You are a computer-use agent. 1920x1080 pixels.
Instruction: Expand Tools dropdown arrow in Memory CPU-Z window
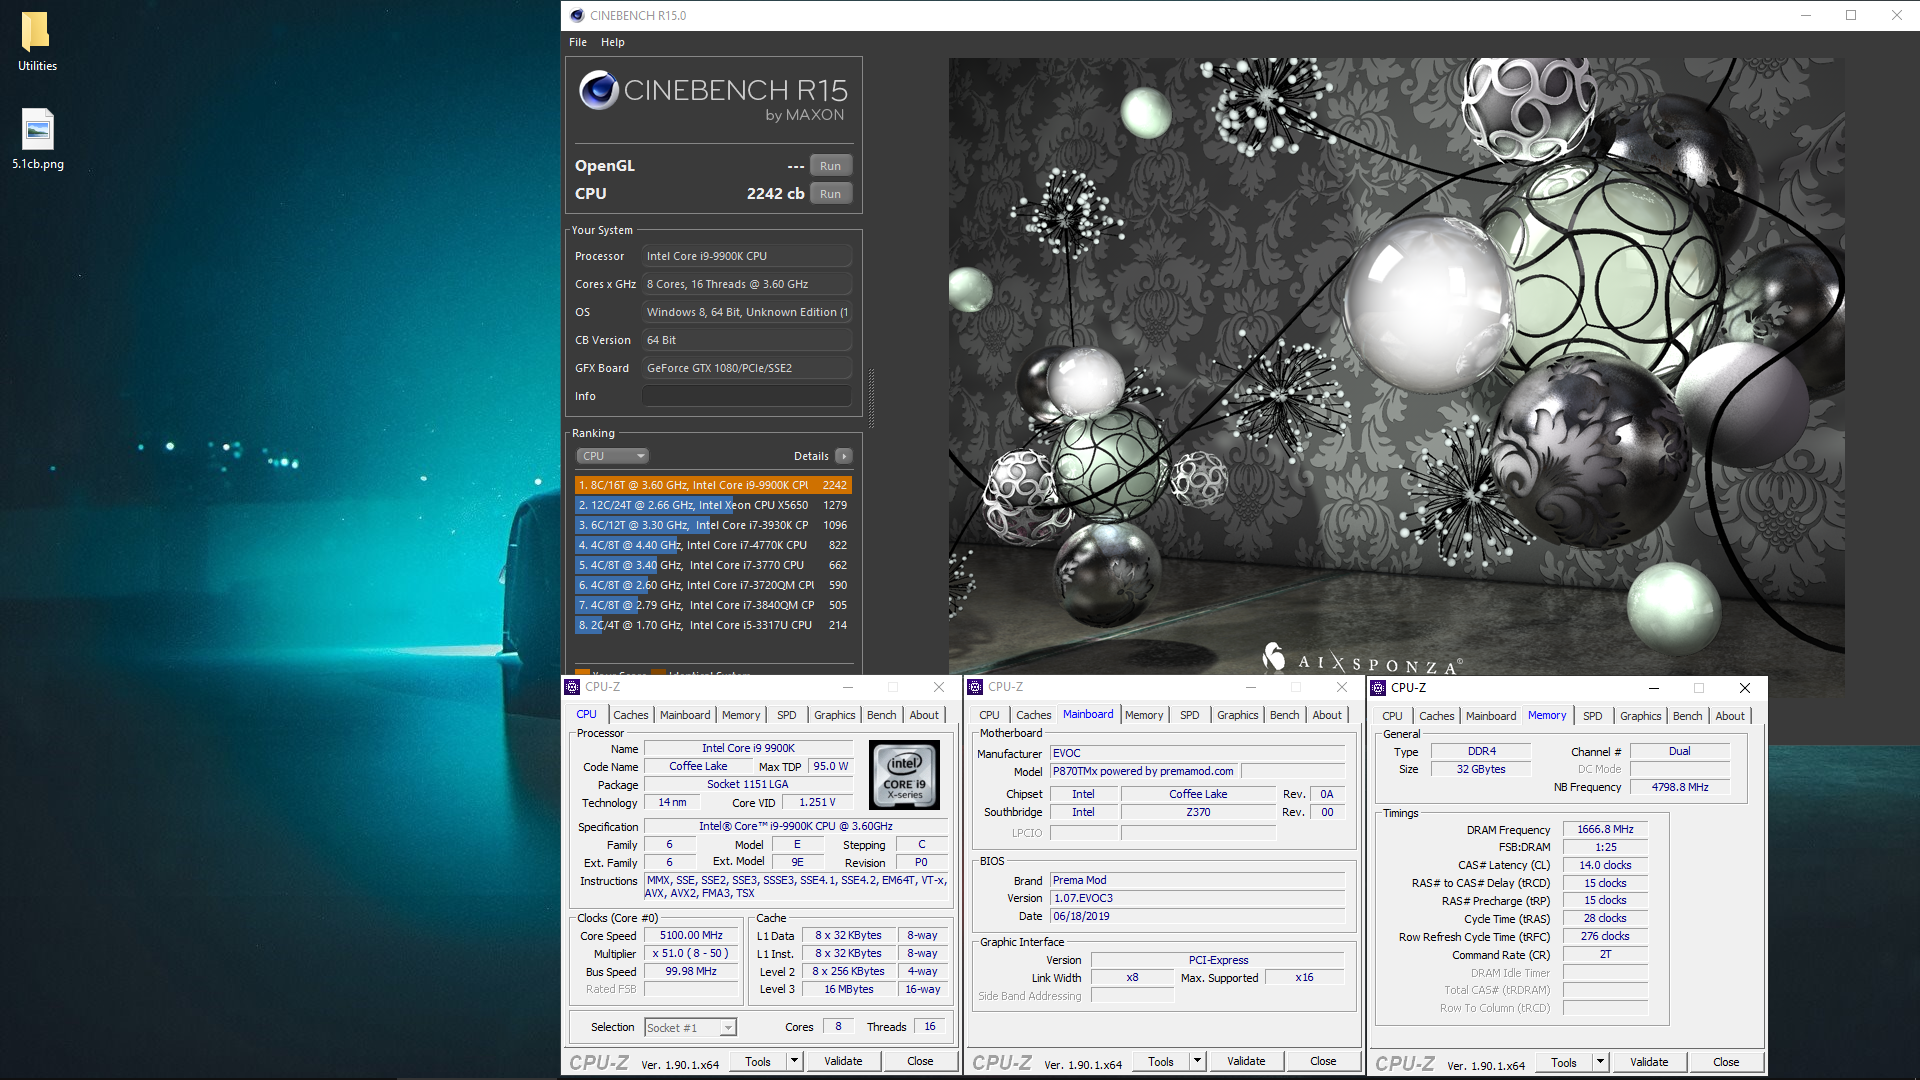[x=1601, y=1063]
